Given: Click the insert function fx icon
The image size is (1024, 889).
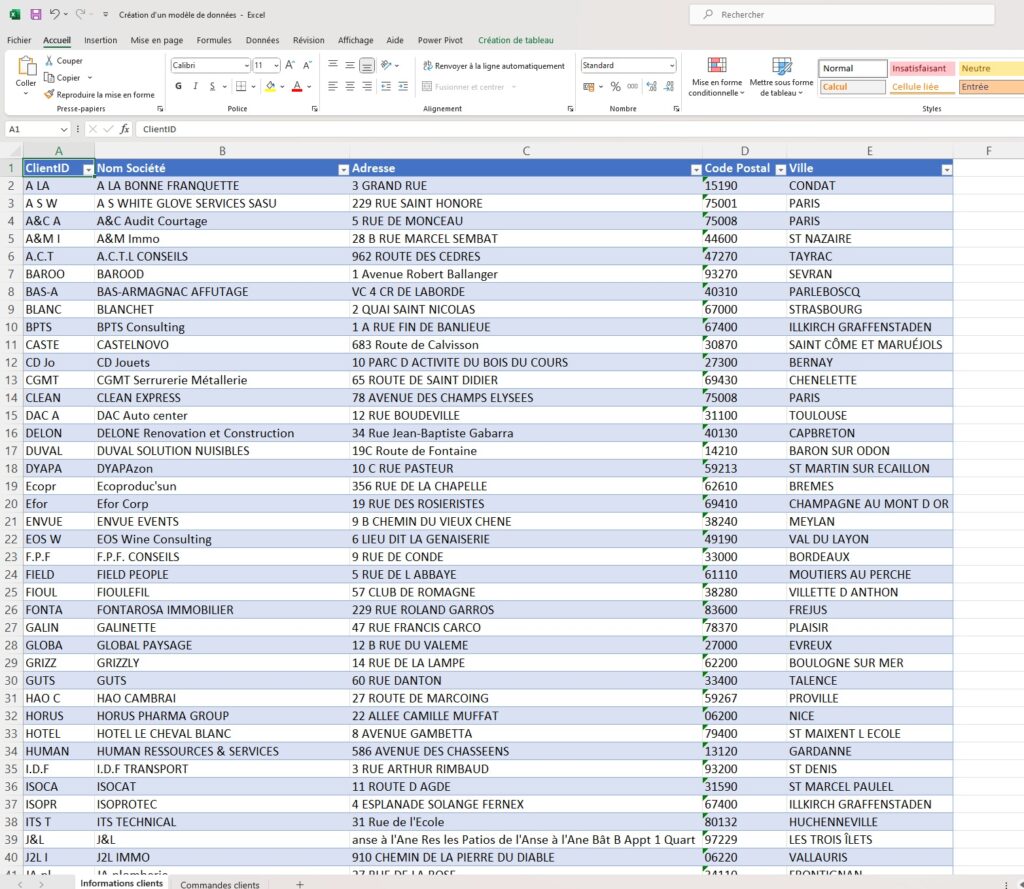Looking at the screenshot, I should (125, 129).
